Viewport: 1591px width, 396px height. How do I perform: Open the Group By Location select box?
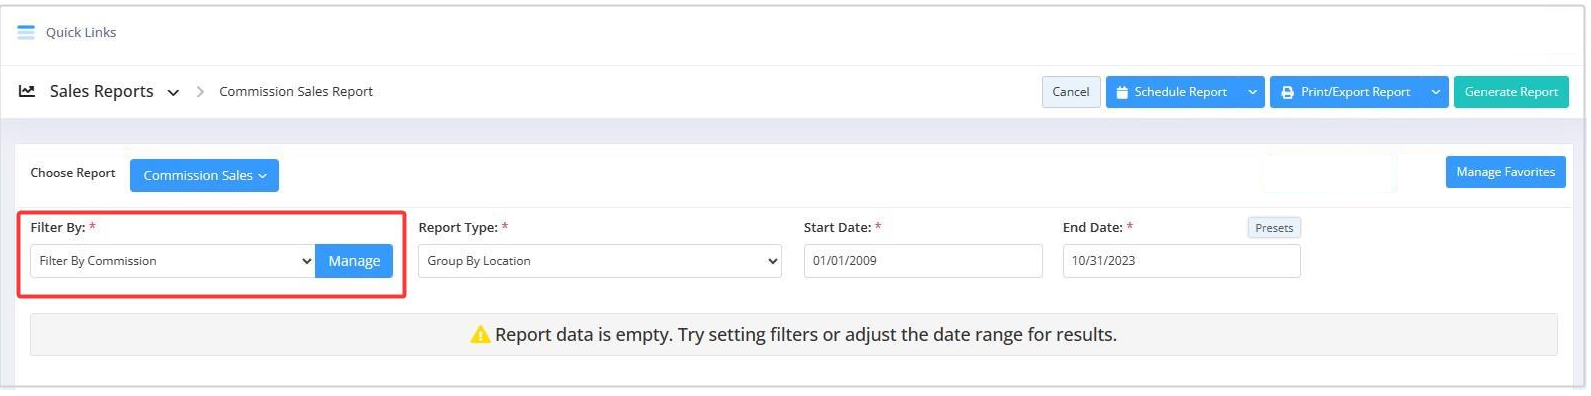click(x=600, y=261)
